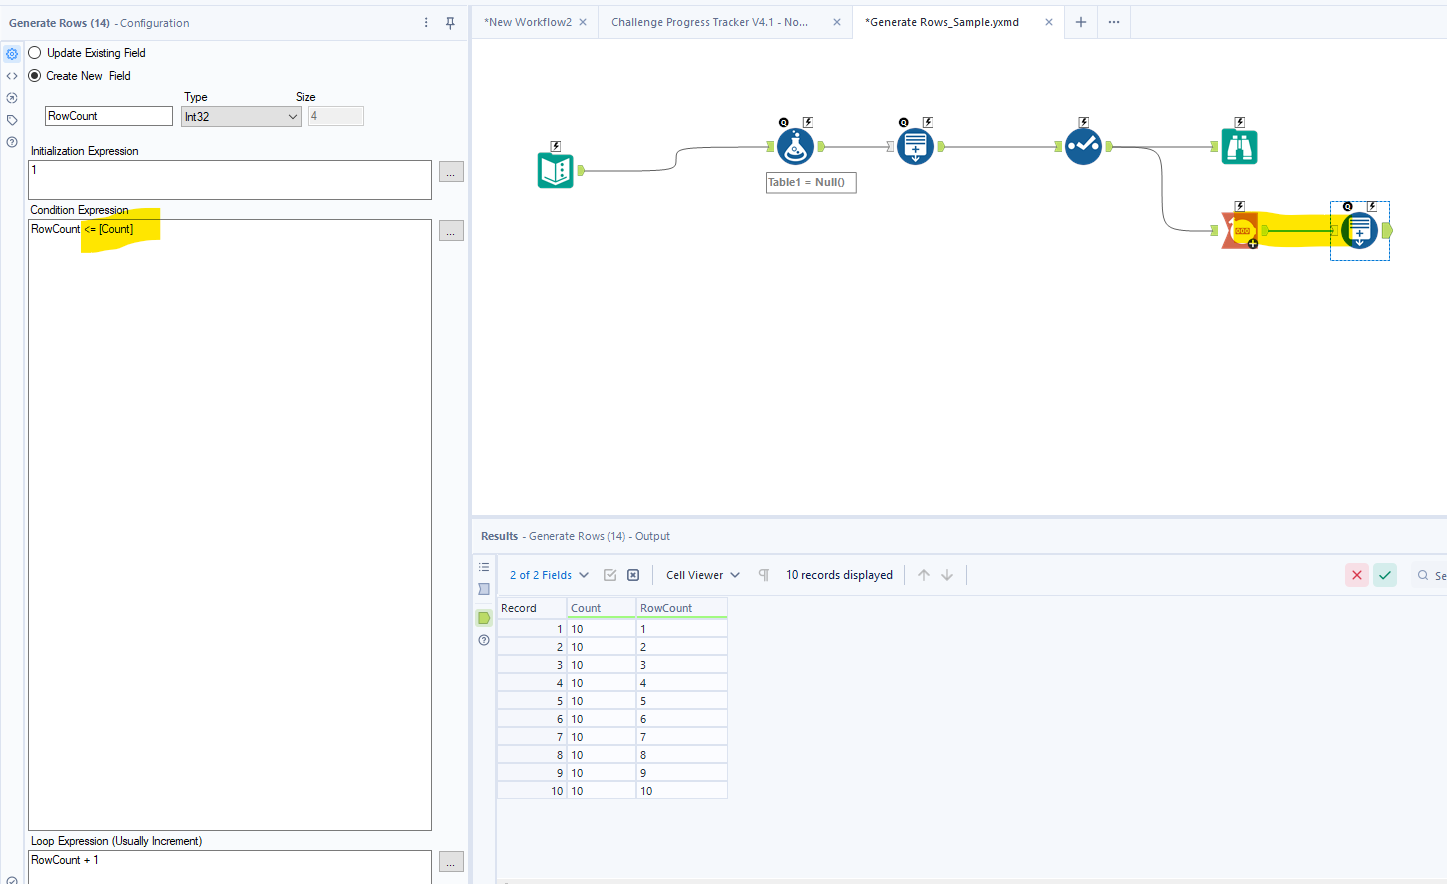
Task: Click the blue checkmark tool in the workflow
Action: click(1083, 145)
